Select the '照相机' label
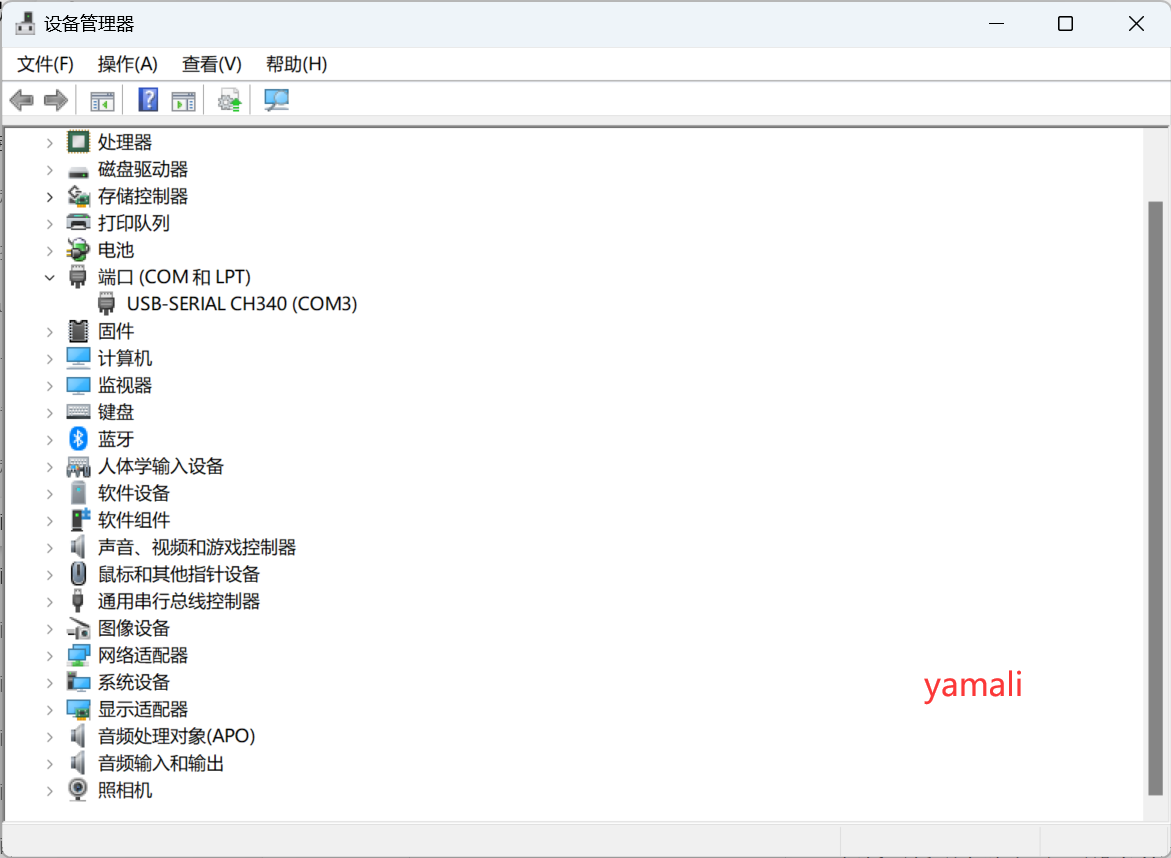The image size is (1171, 858). (125, 790)
